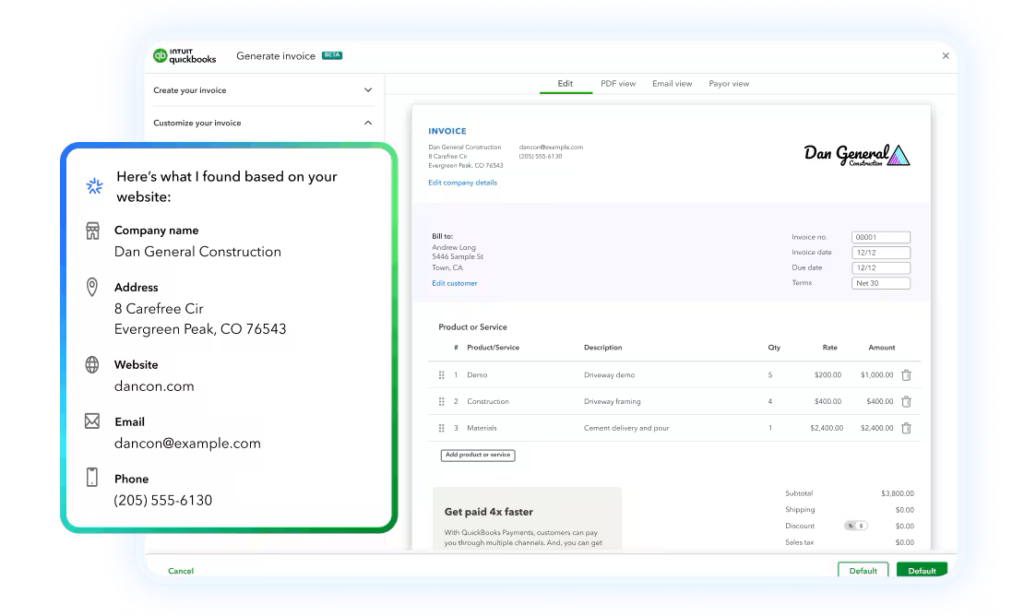Delete the Construction line item
This screenshot has width=1024, height=616.
pyautogui.click(x=906, y=402)
